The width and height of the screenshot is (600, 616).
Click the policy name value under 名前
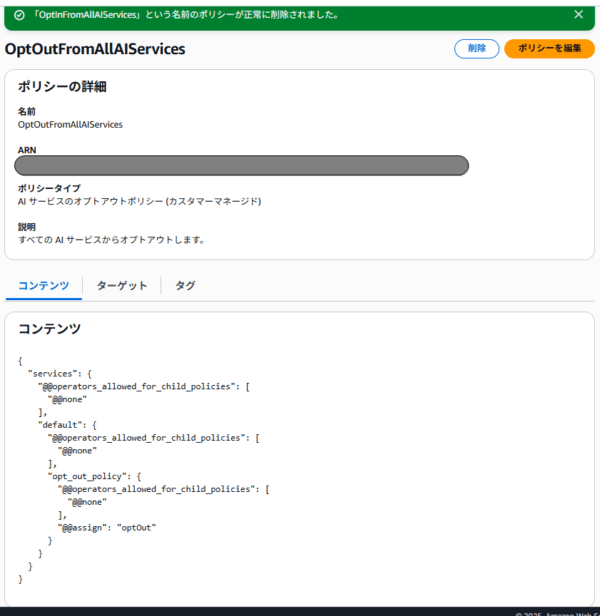[70, 125]
